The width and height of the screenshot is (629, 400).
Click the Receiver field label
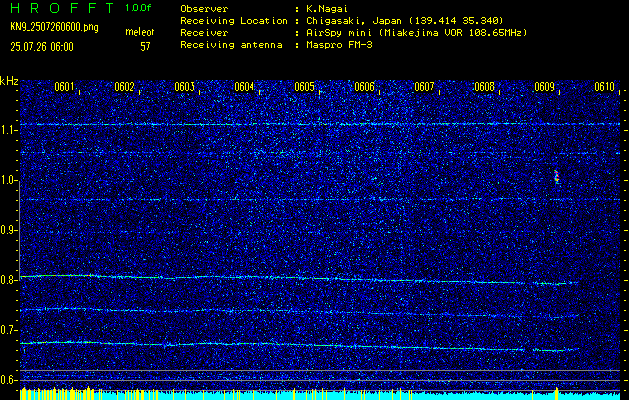[204, 32]
